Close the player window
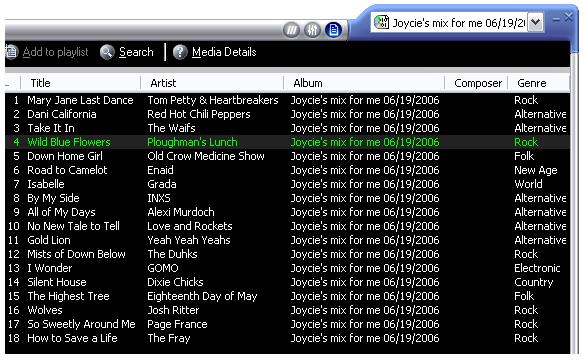This screenshot has height=360, width=583. click(569, 17)
